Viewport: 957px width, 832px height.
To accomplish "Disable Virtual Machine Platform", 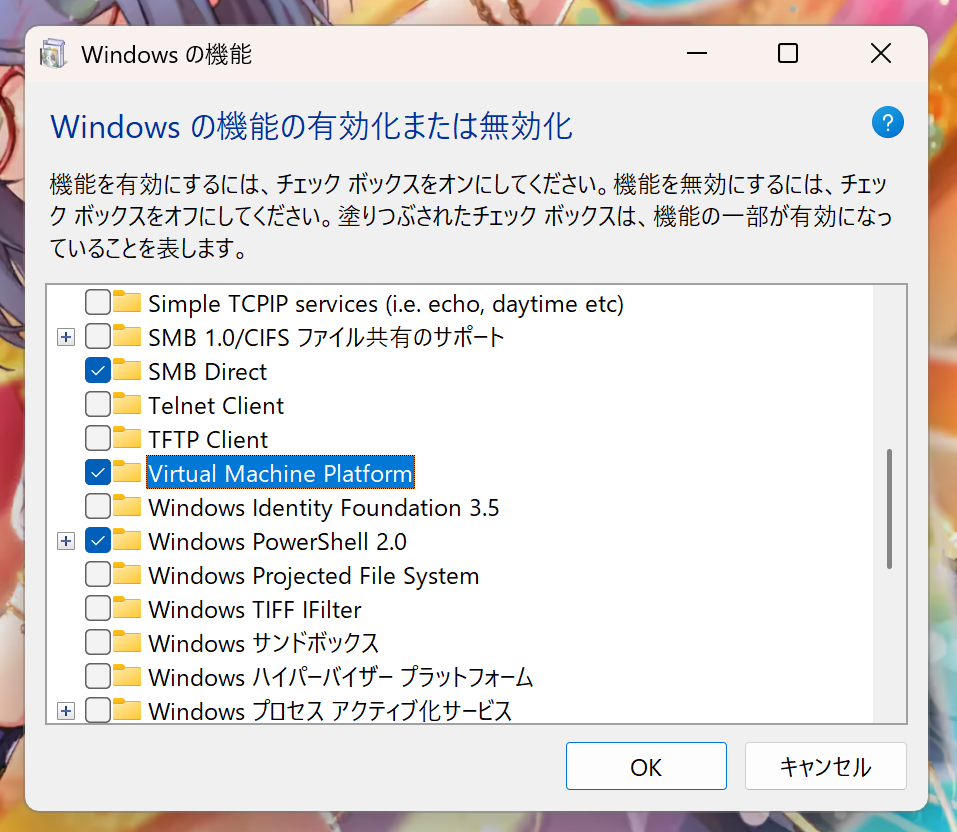I will coord(98,473).
